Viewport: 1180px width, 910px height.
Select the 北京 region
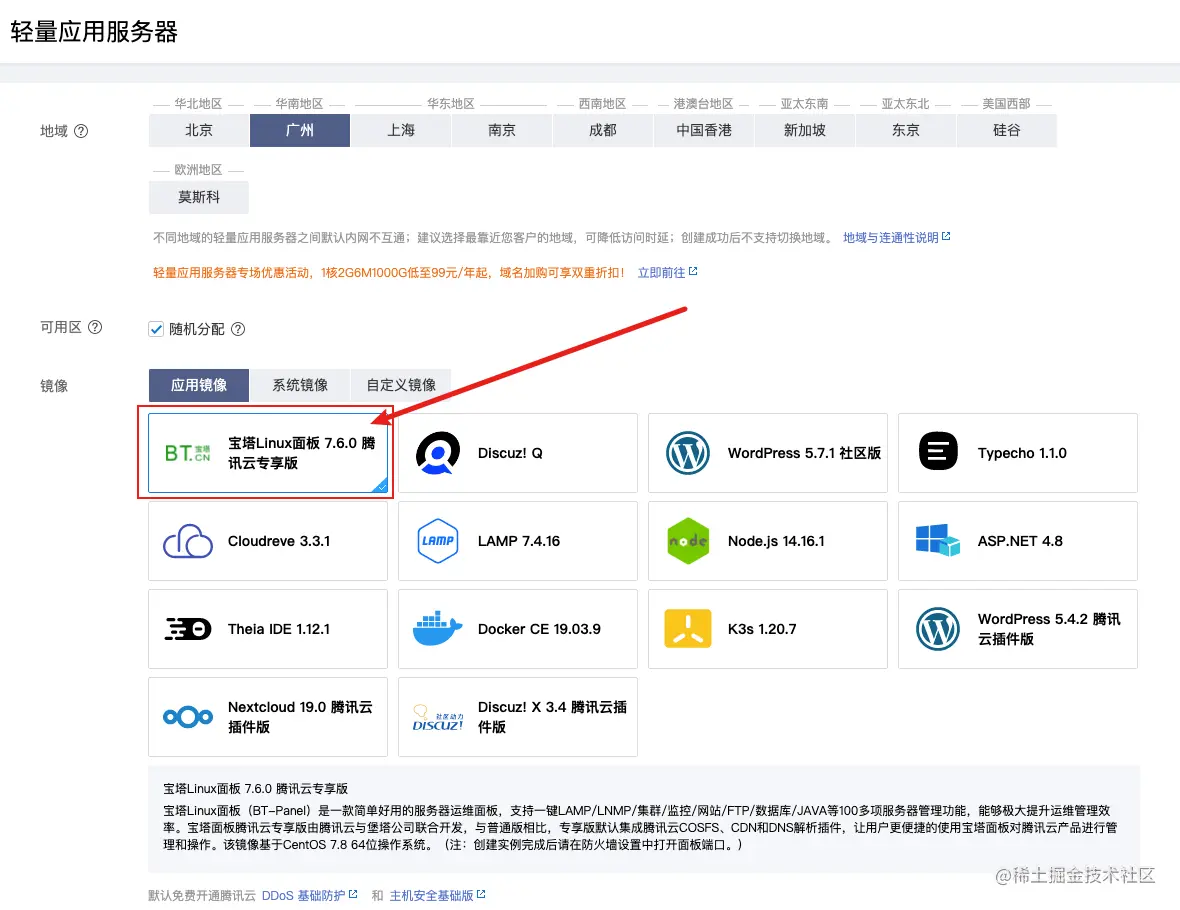coord(199,130)
